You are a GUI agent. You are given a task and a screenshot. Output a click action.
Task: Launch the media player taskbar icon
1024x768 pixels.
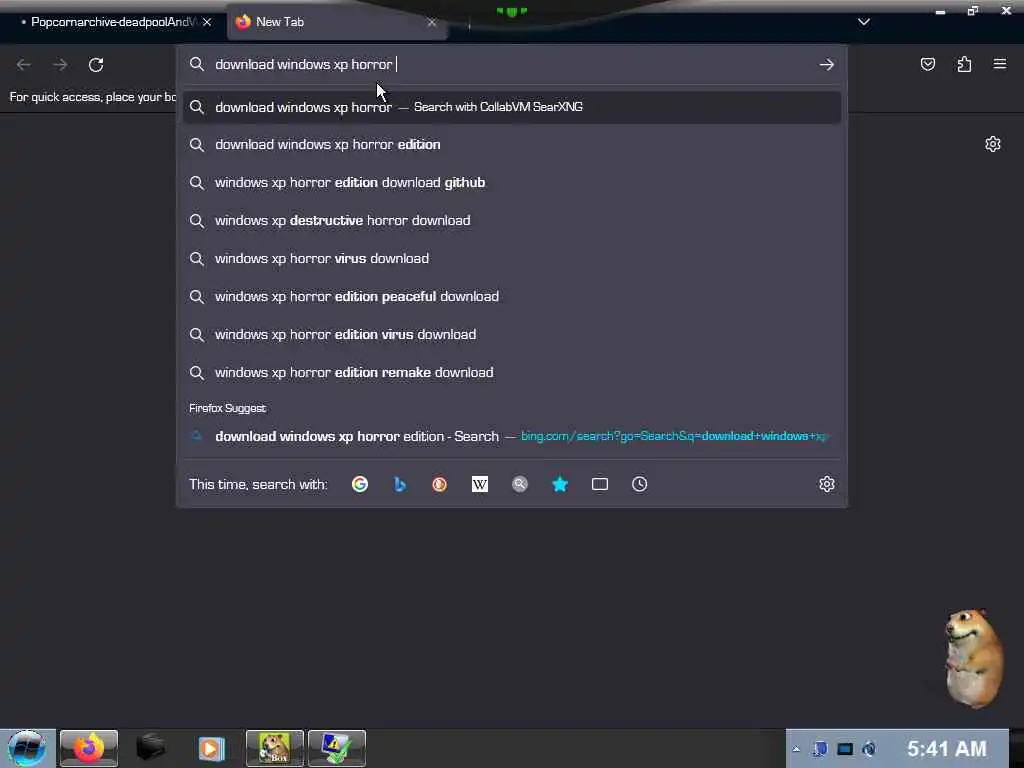tap(212, 748)
